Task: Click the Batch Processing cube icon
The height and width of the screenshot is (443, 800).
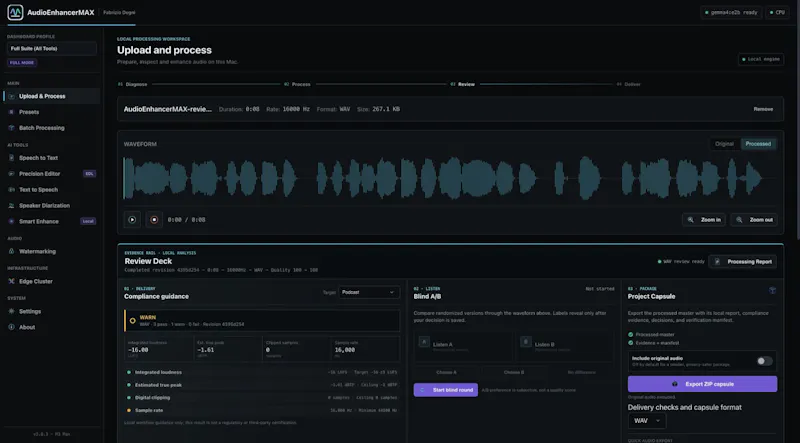Action: tap(11, 128)
